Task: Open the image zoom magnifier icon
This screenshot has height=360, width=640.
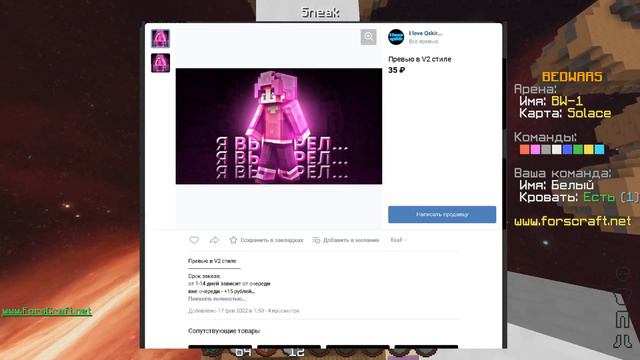Action: tap(368, 37)
